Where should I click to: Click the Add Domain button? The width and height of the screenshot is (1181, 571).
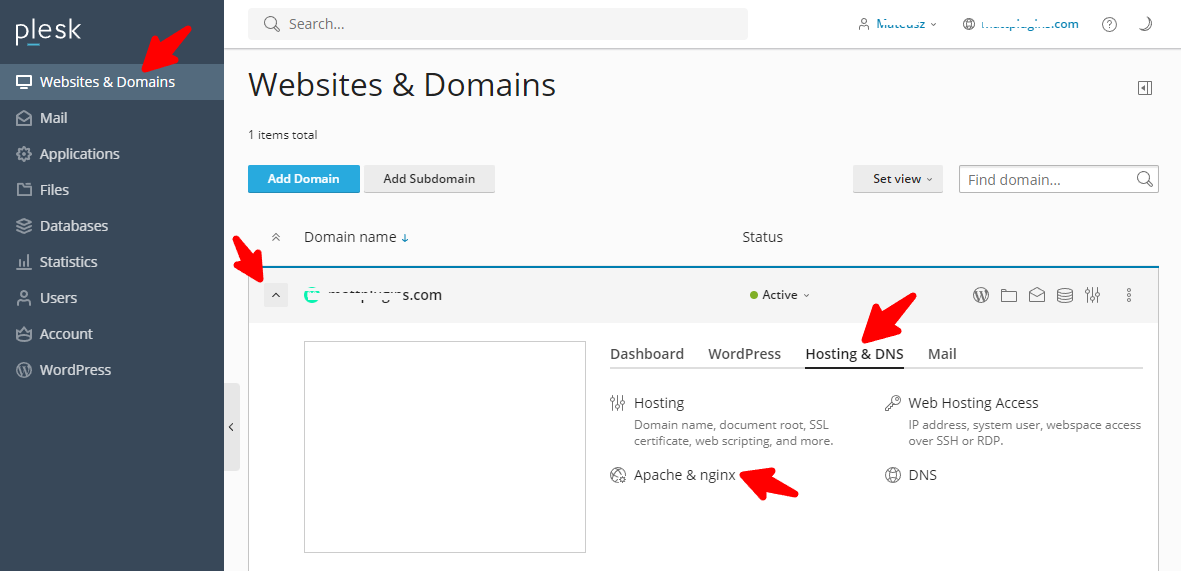(x=304, y=179)
